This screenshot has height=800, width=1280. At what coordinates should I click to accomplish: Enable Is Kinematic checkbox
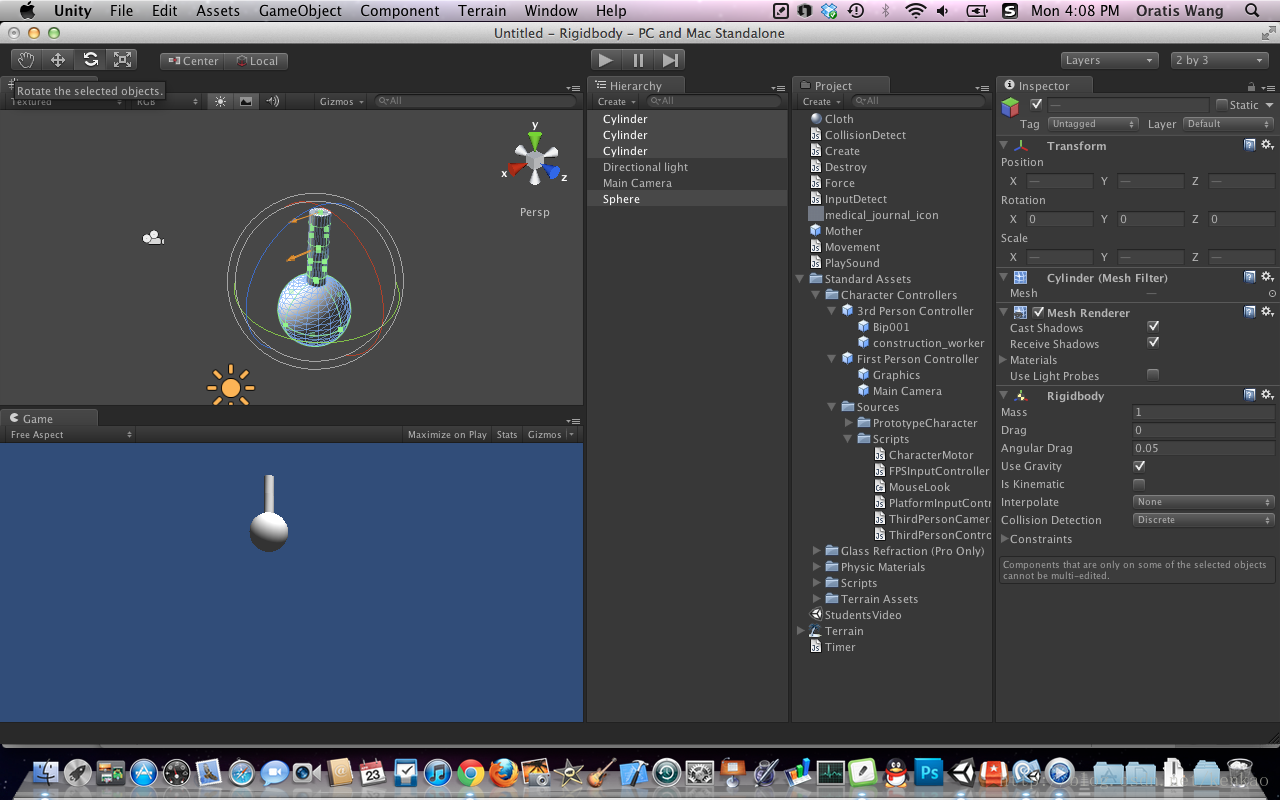[x=1139, y=484]
